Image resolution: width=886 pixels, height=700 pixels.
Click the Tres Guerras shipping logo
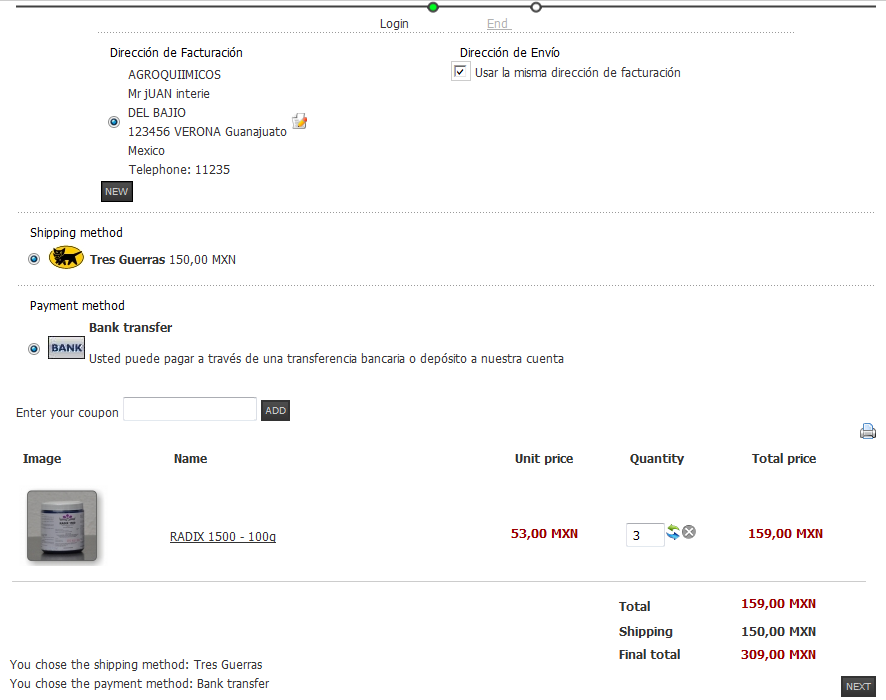point(66,258)
